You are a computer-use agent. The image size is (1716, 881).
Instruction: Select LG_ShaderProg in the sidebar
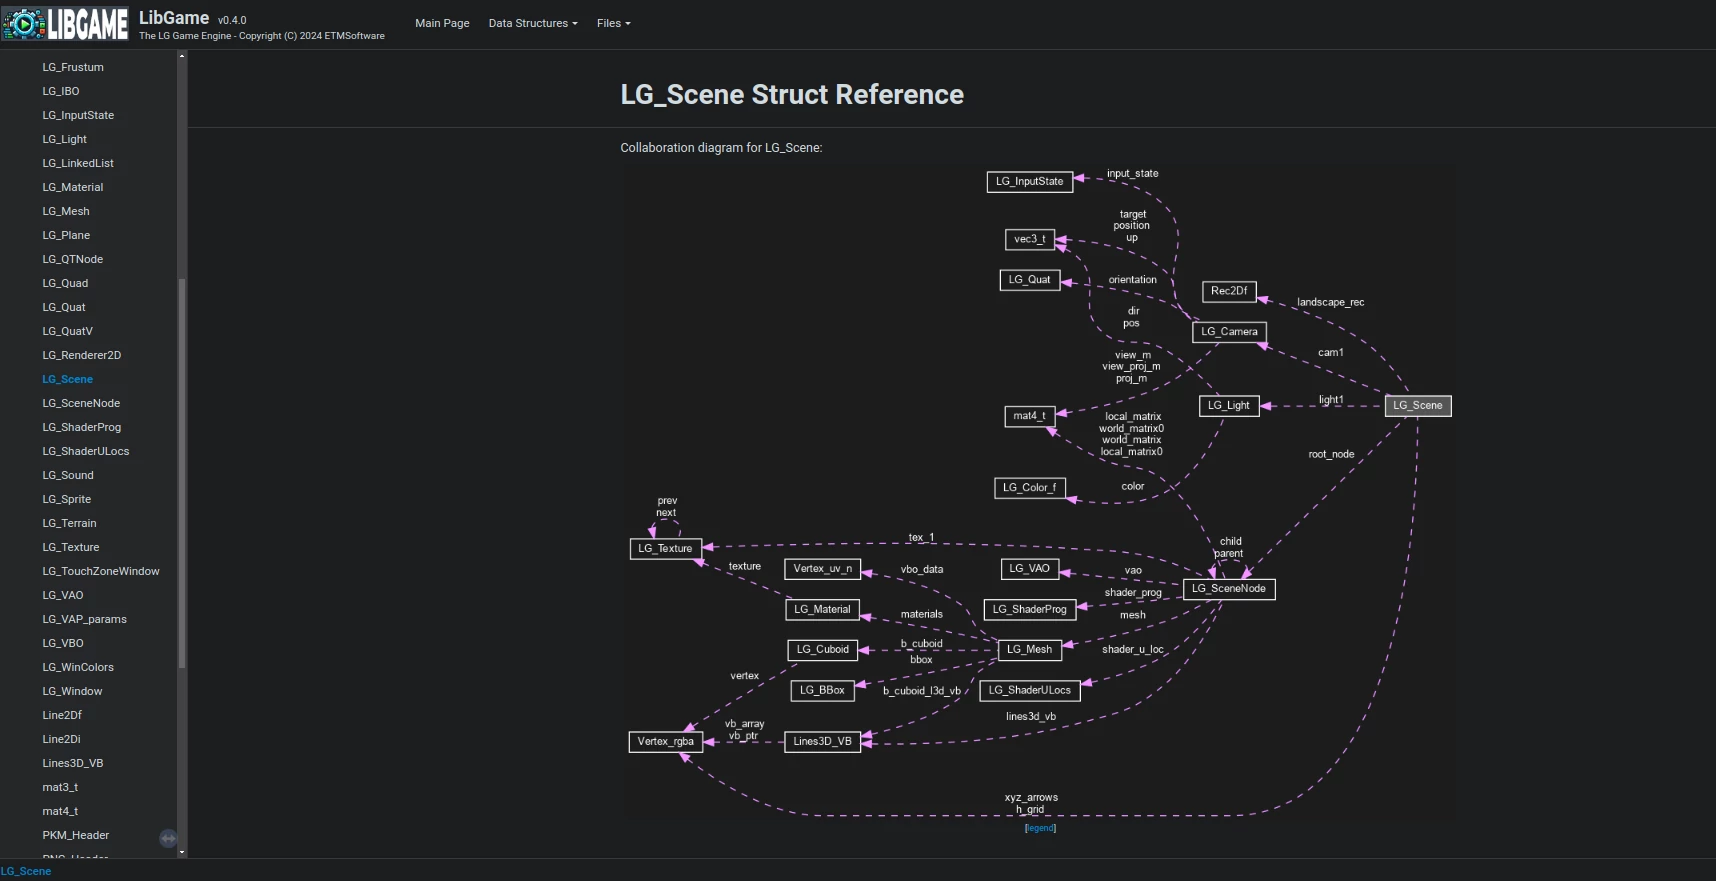pos(82,427)
